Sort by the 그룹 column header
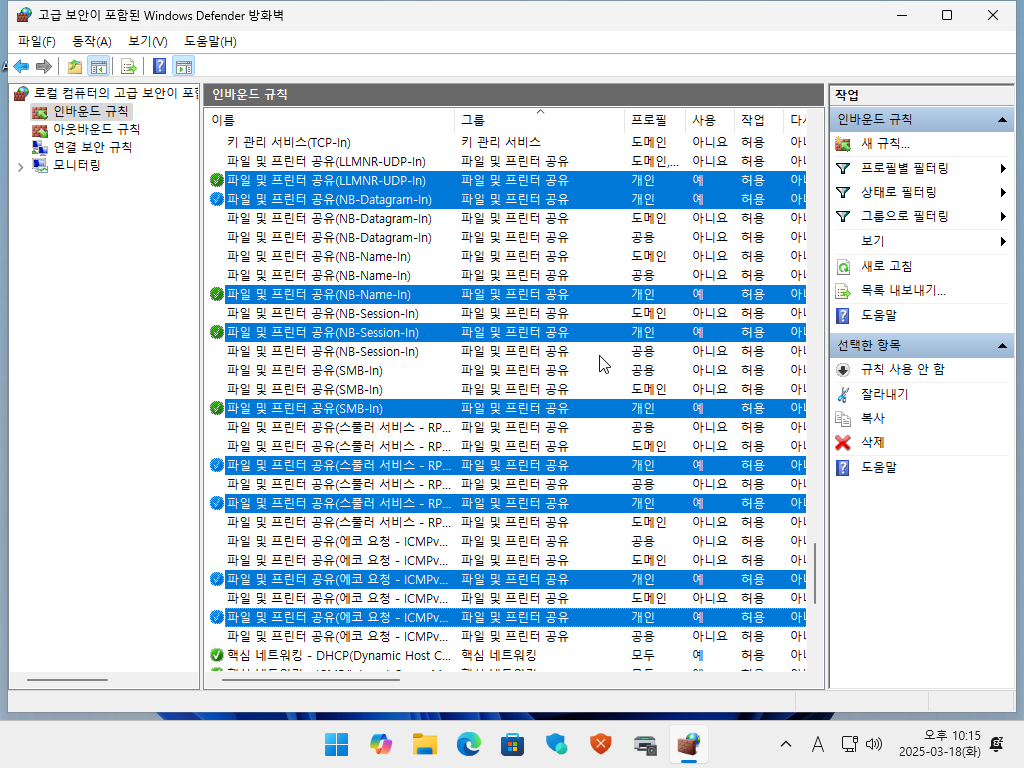 539,120
